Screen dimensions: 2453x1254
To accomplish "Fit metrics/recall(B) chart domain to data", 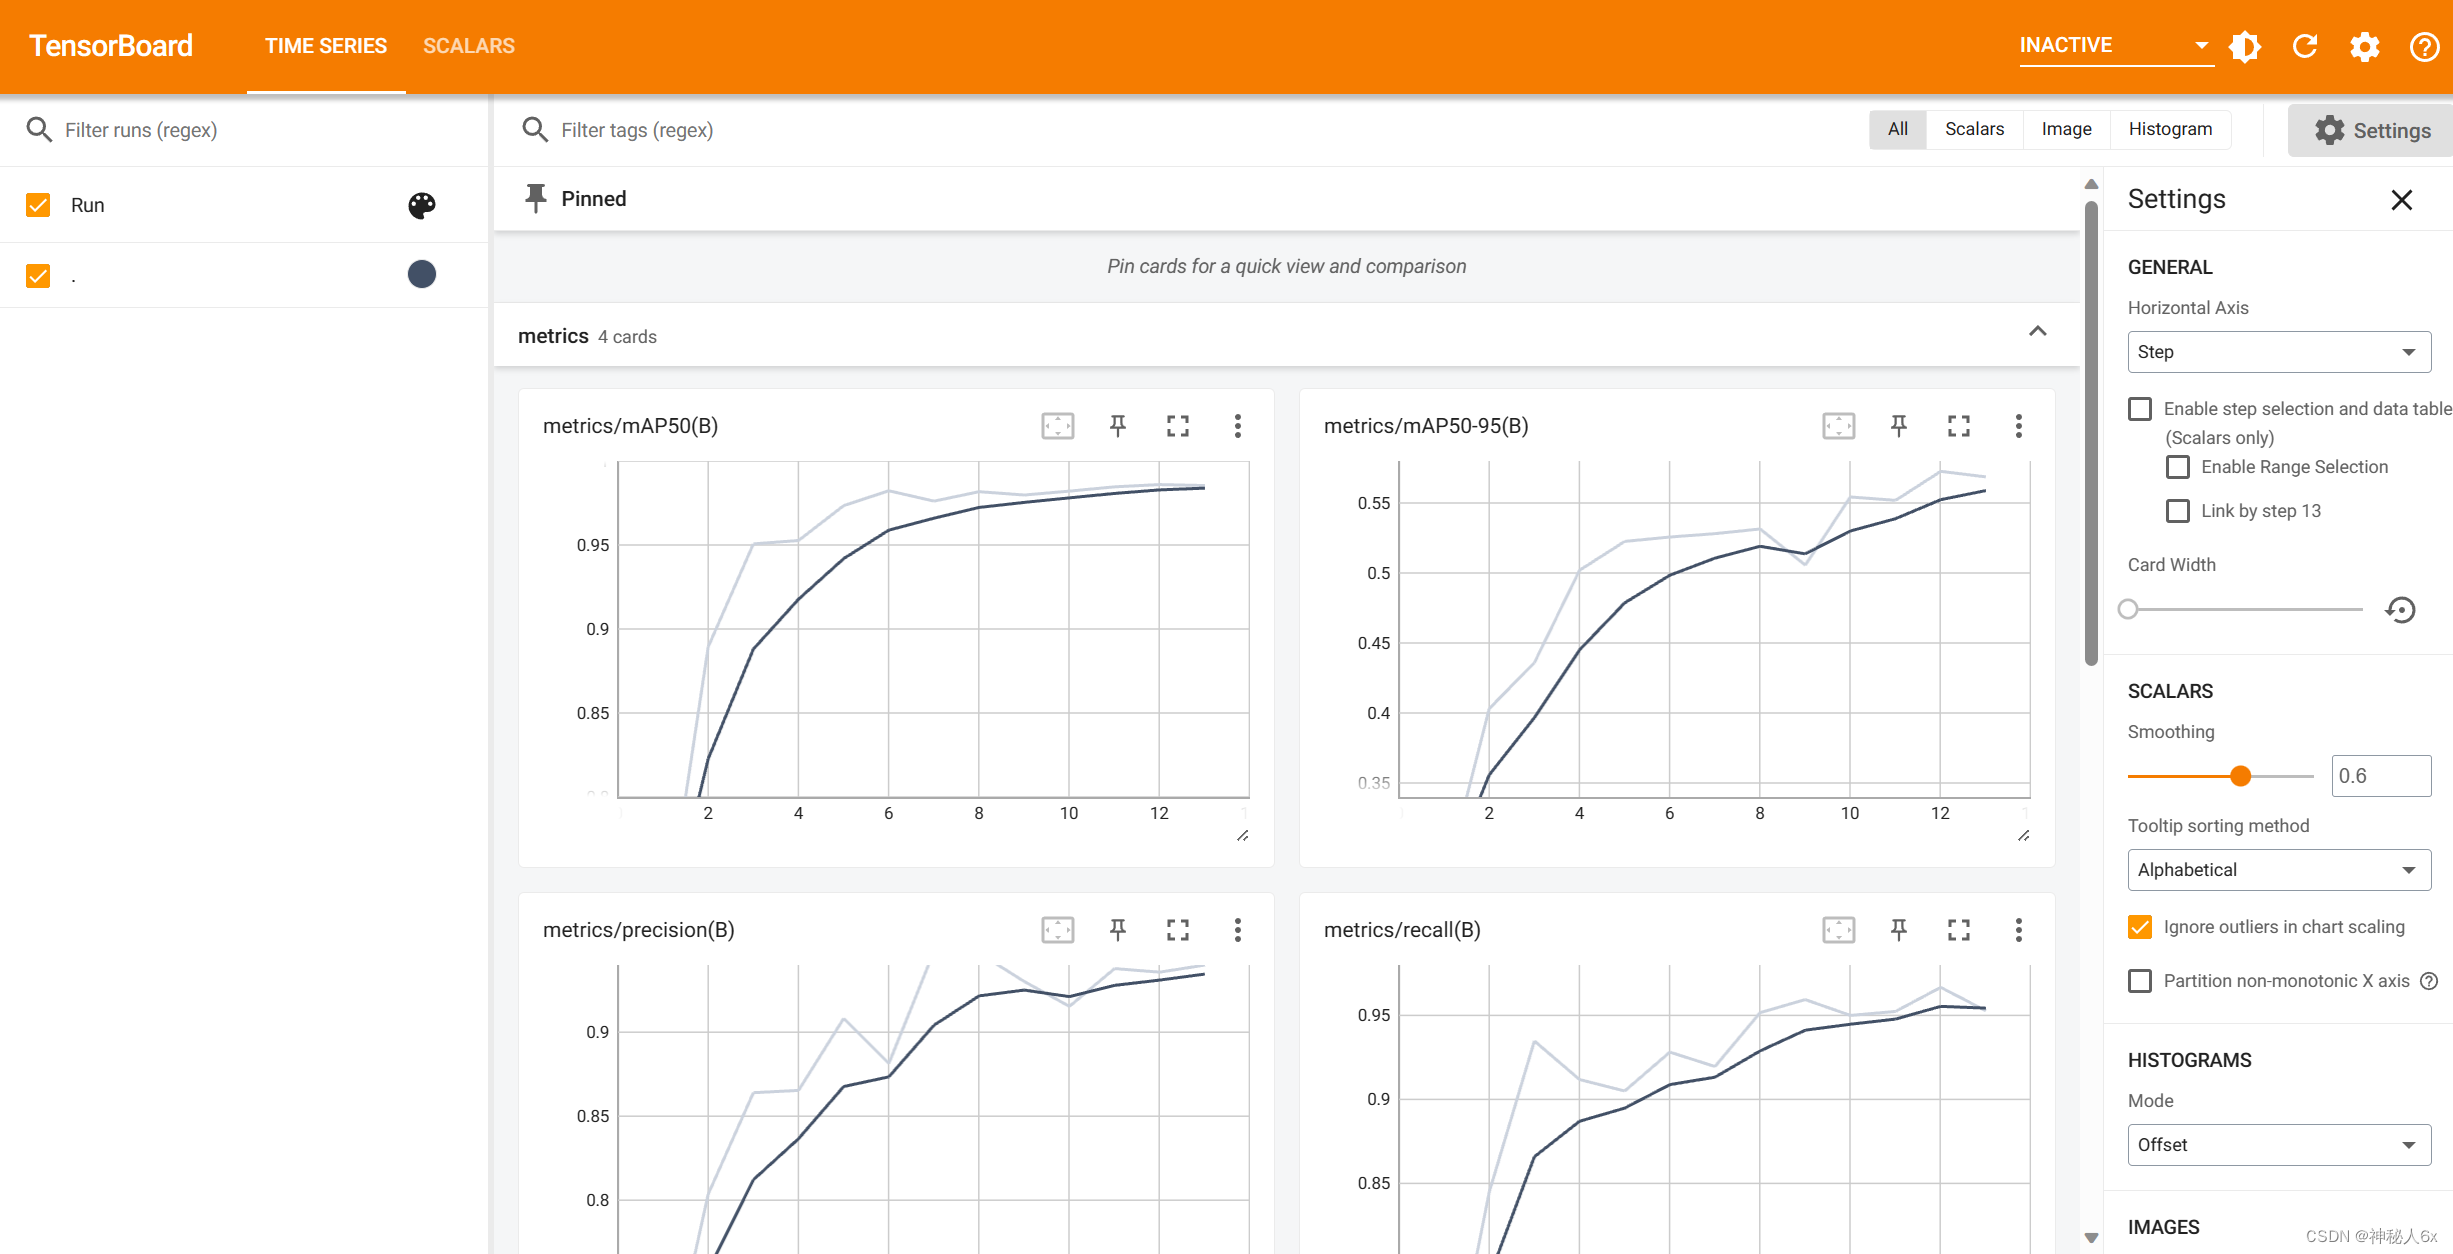I will pyautogui.click(x=1838, y=930).
